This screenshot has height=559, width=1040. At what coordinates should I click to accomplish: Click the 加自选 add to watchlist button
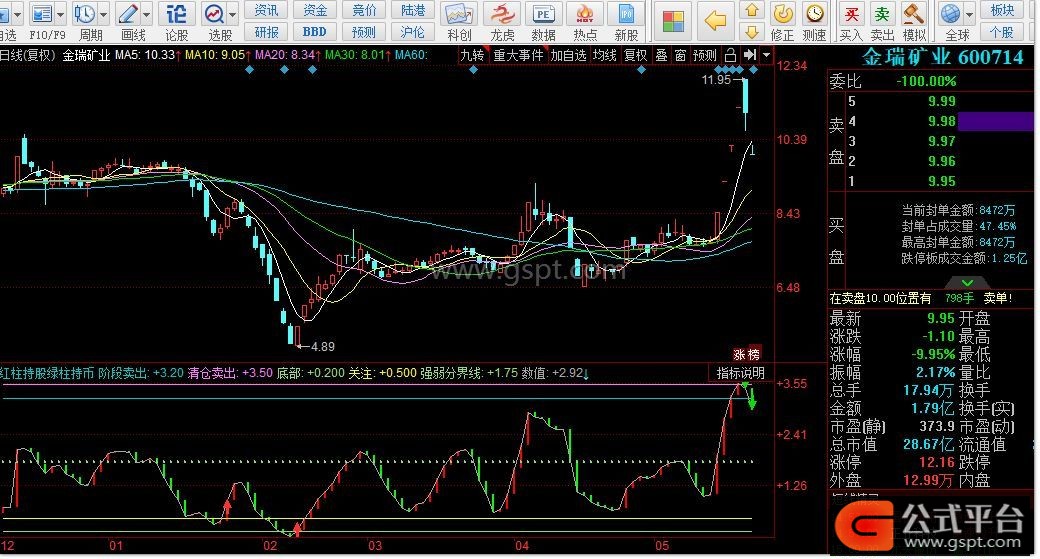click(x=568, y=55)
